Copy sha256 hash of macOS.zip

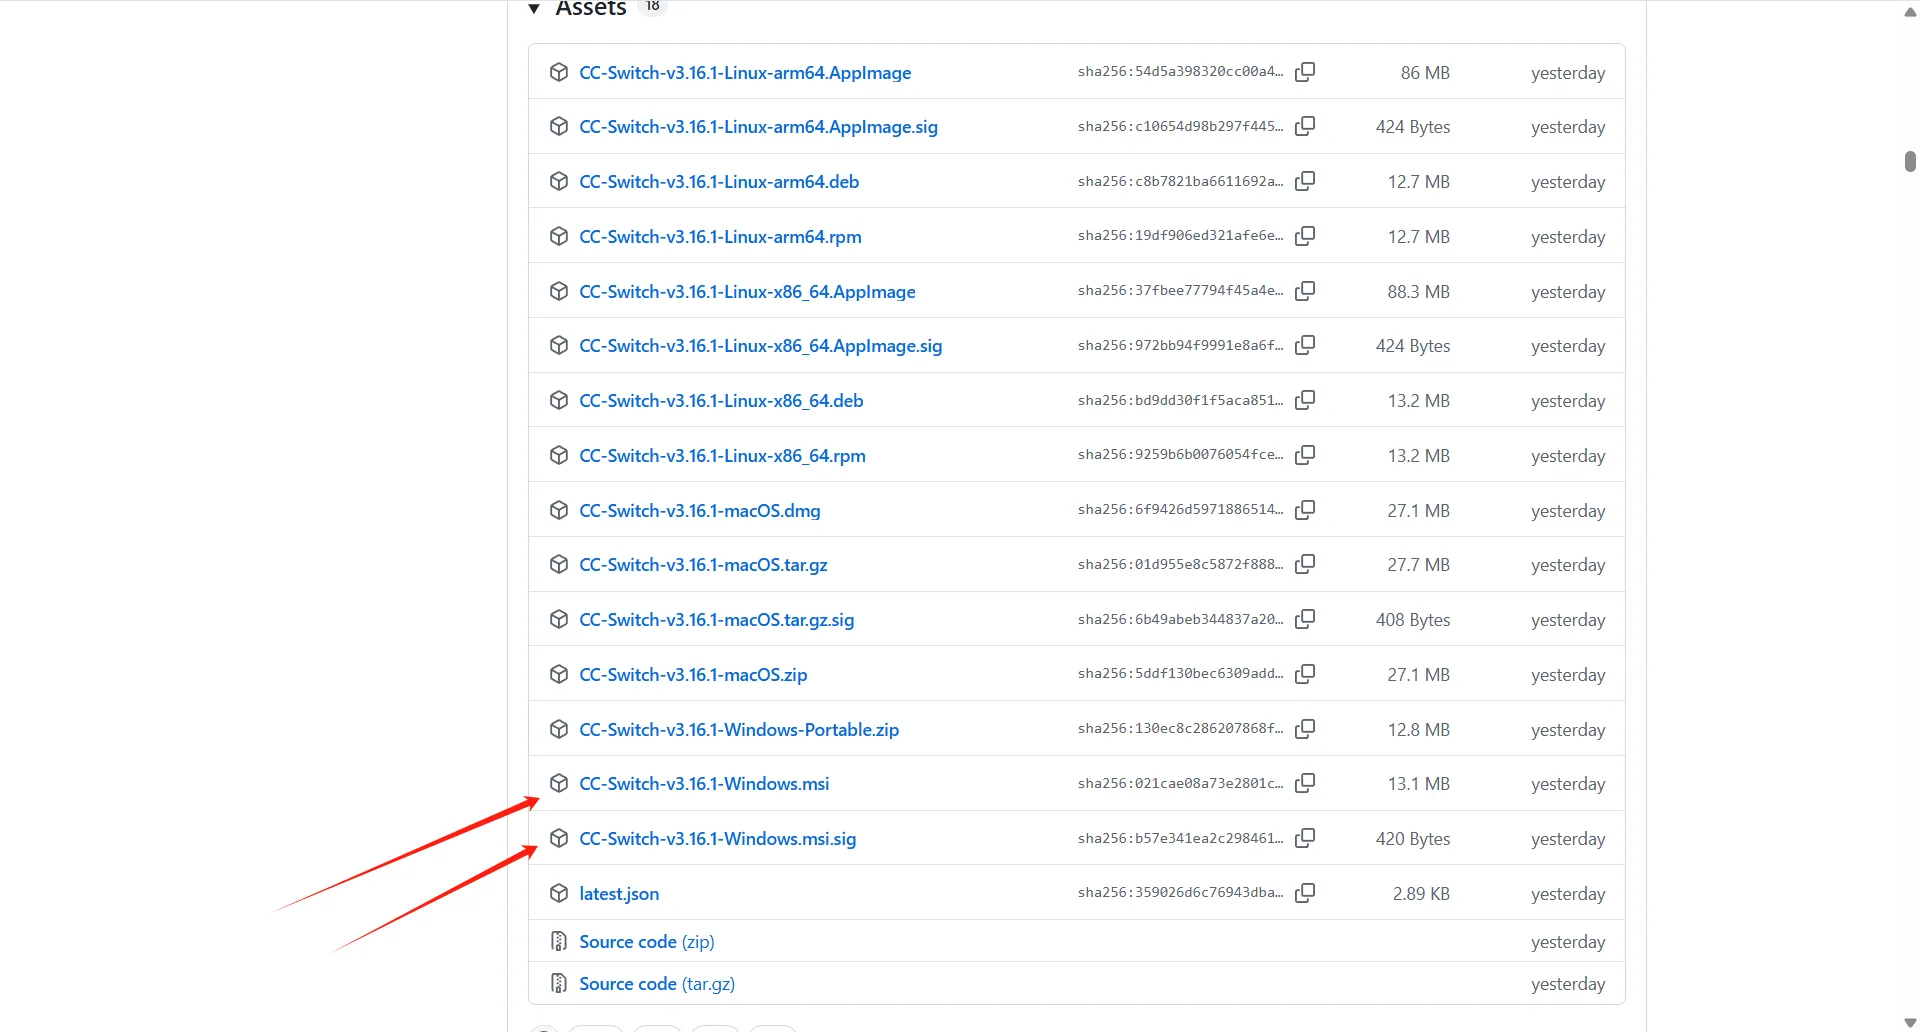tap(1305, 674)
